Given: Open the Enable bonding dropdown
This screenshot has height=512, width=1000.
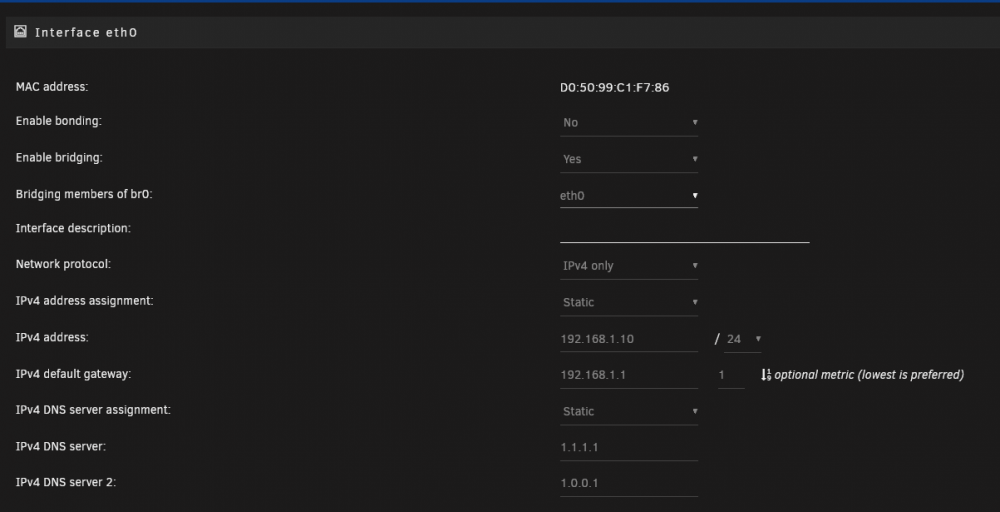Looking at the screenshot, I should pyautogui.click(x=629, y=122).
